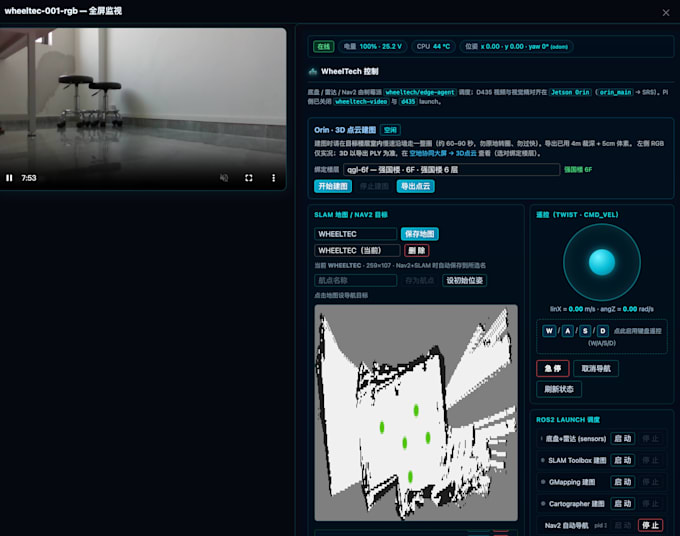Click the center green waypoint on SLAM map
680x536 pixels.
tap(405, 443)
